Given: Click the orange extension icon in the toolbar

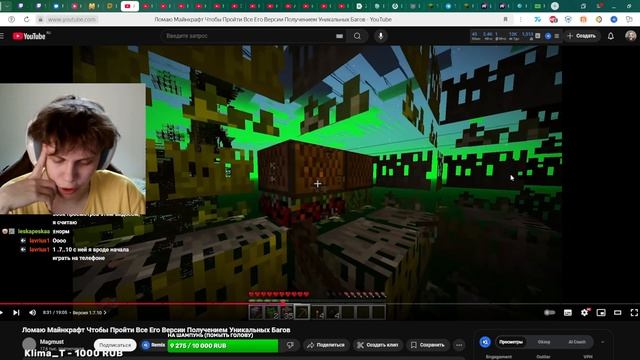Looking at the screenshot, I should pyautogui.click(x=583, y=19).
